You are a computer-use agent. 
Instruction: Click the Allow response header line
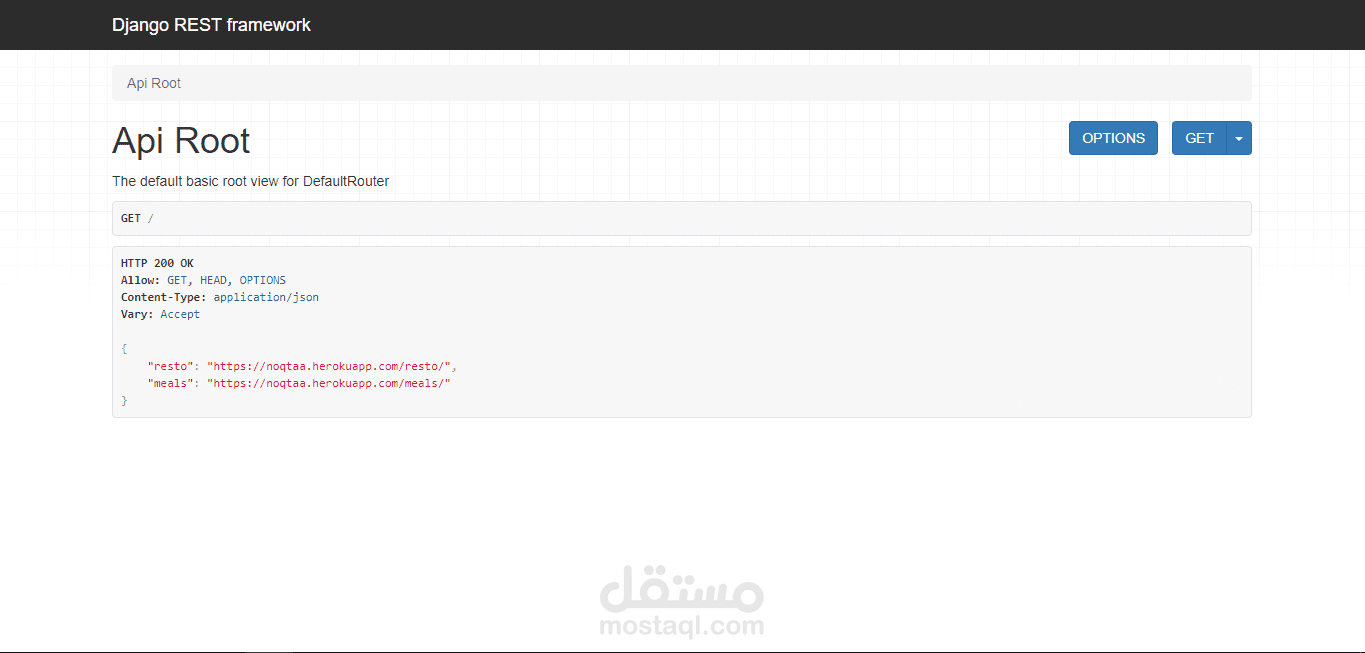[x=200, y=279]
